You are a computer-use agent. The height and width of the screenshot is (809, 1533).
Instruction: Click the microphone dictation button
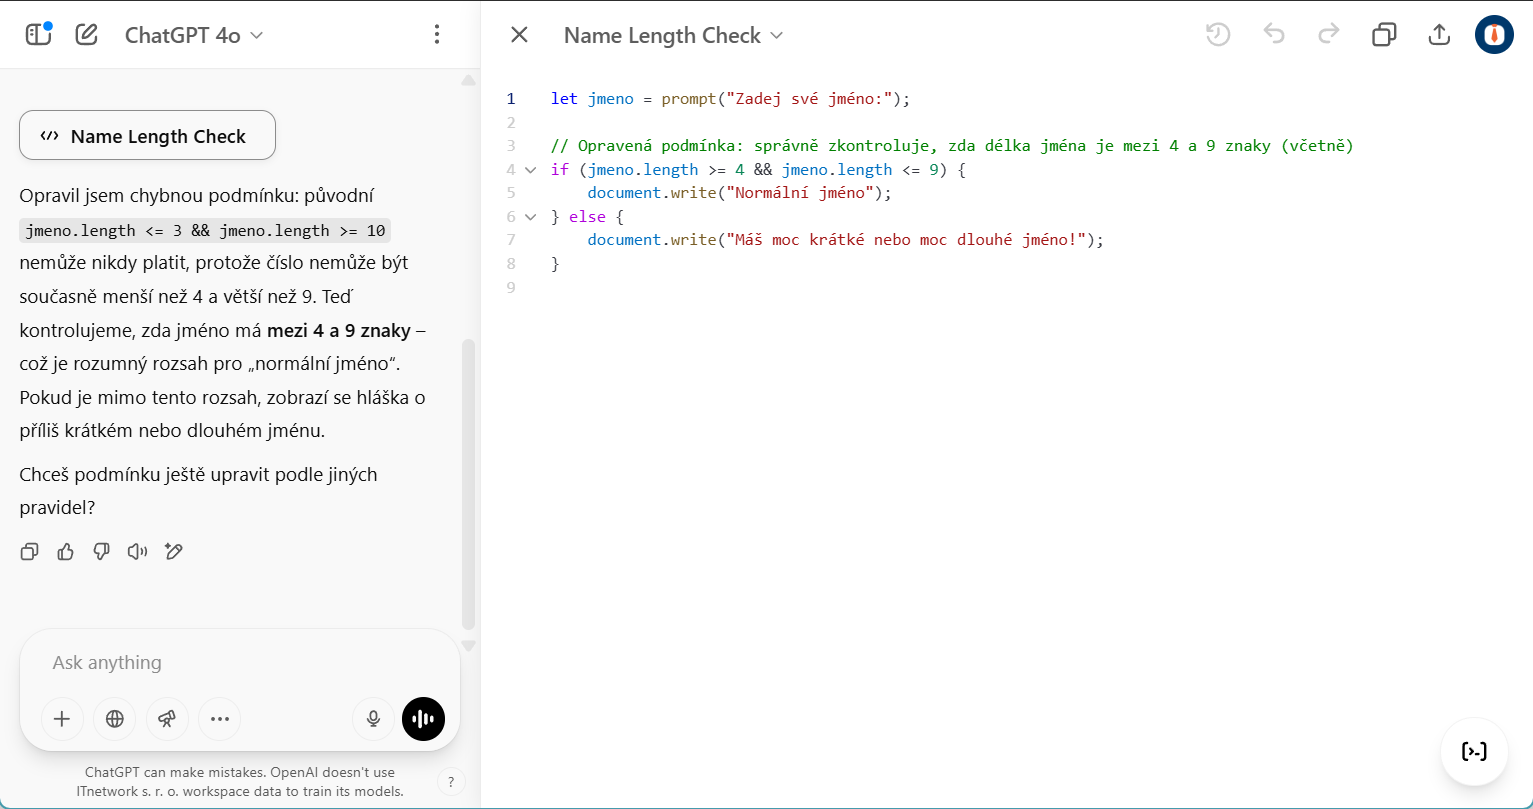(x=373, y=718)
